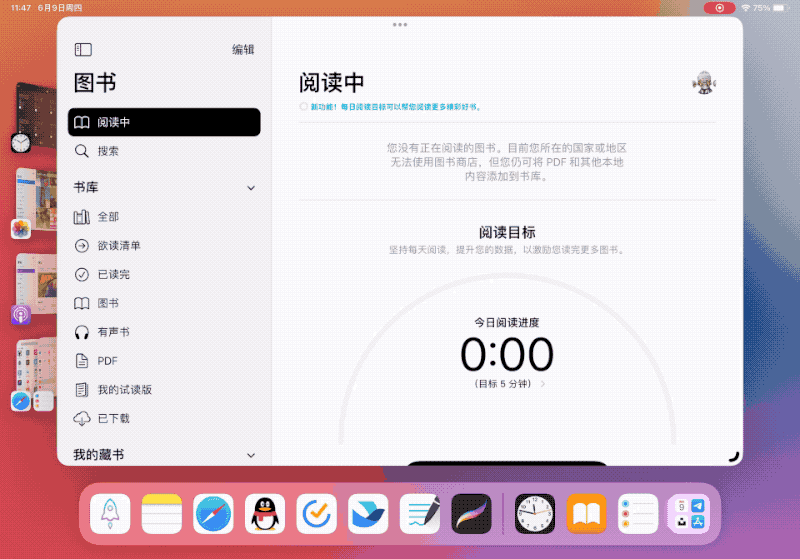Tap the Wi-Fi status icon
The height and width of the screenshot is (559, 800).
coord(746,8)
